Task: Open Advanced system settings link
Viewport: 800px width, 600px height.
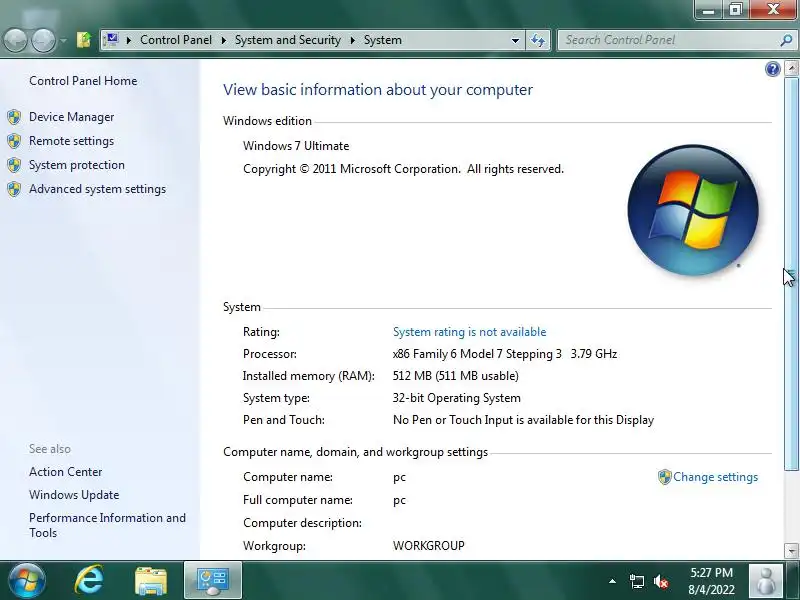Action: [97, 189]
